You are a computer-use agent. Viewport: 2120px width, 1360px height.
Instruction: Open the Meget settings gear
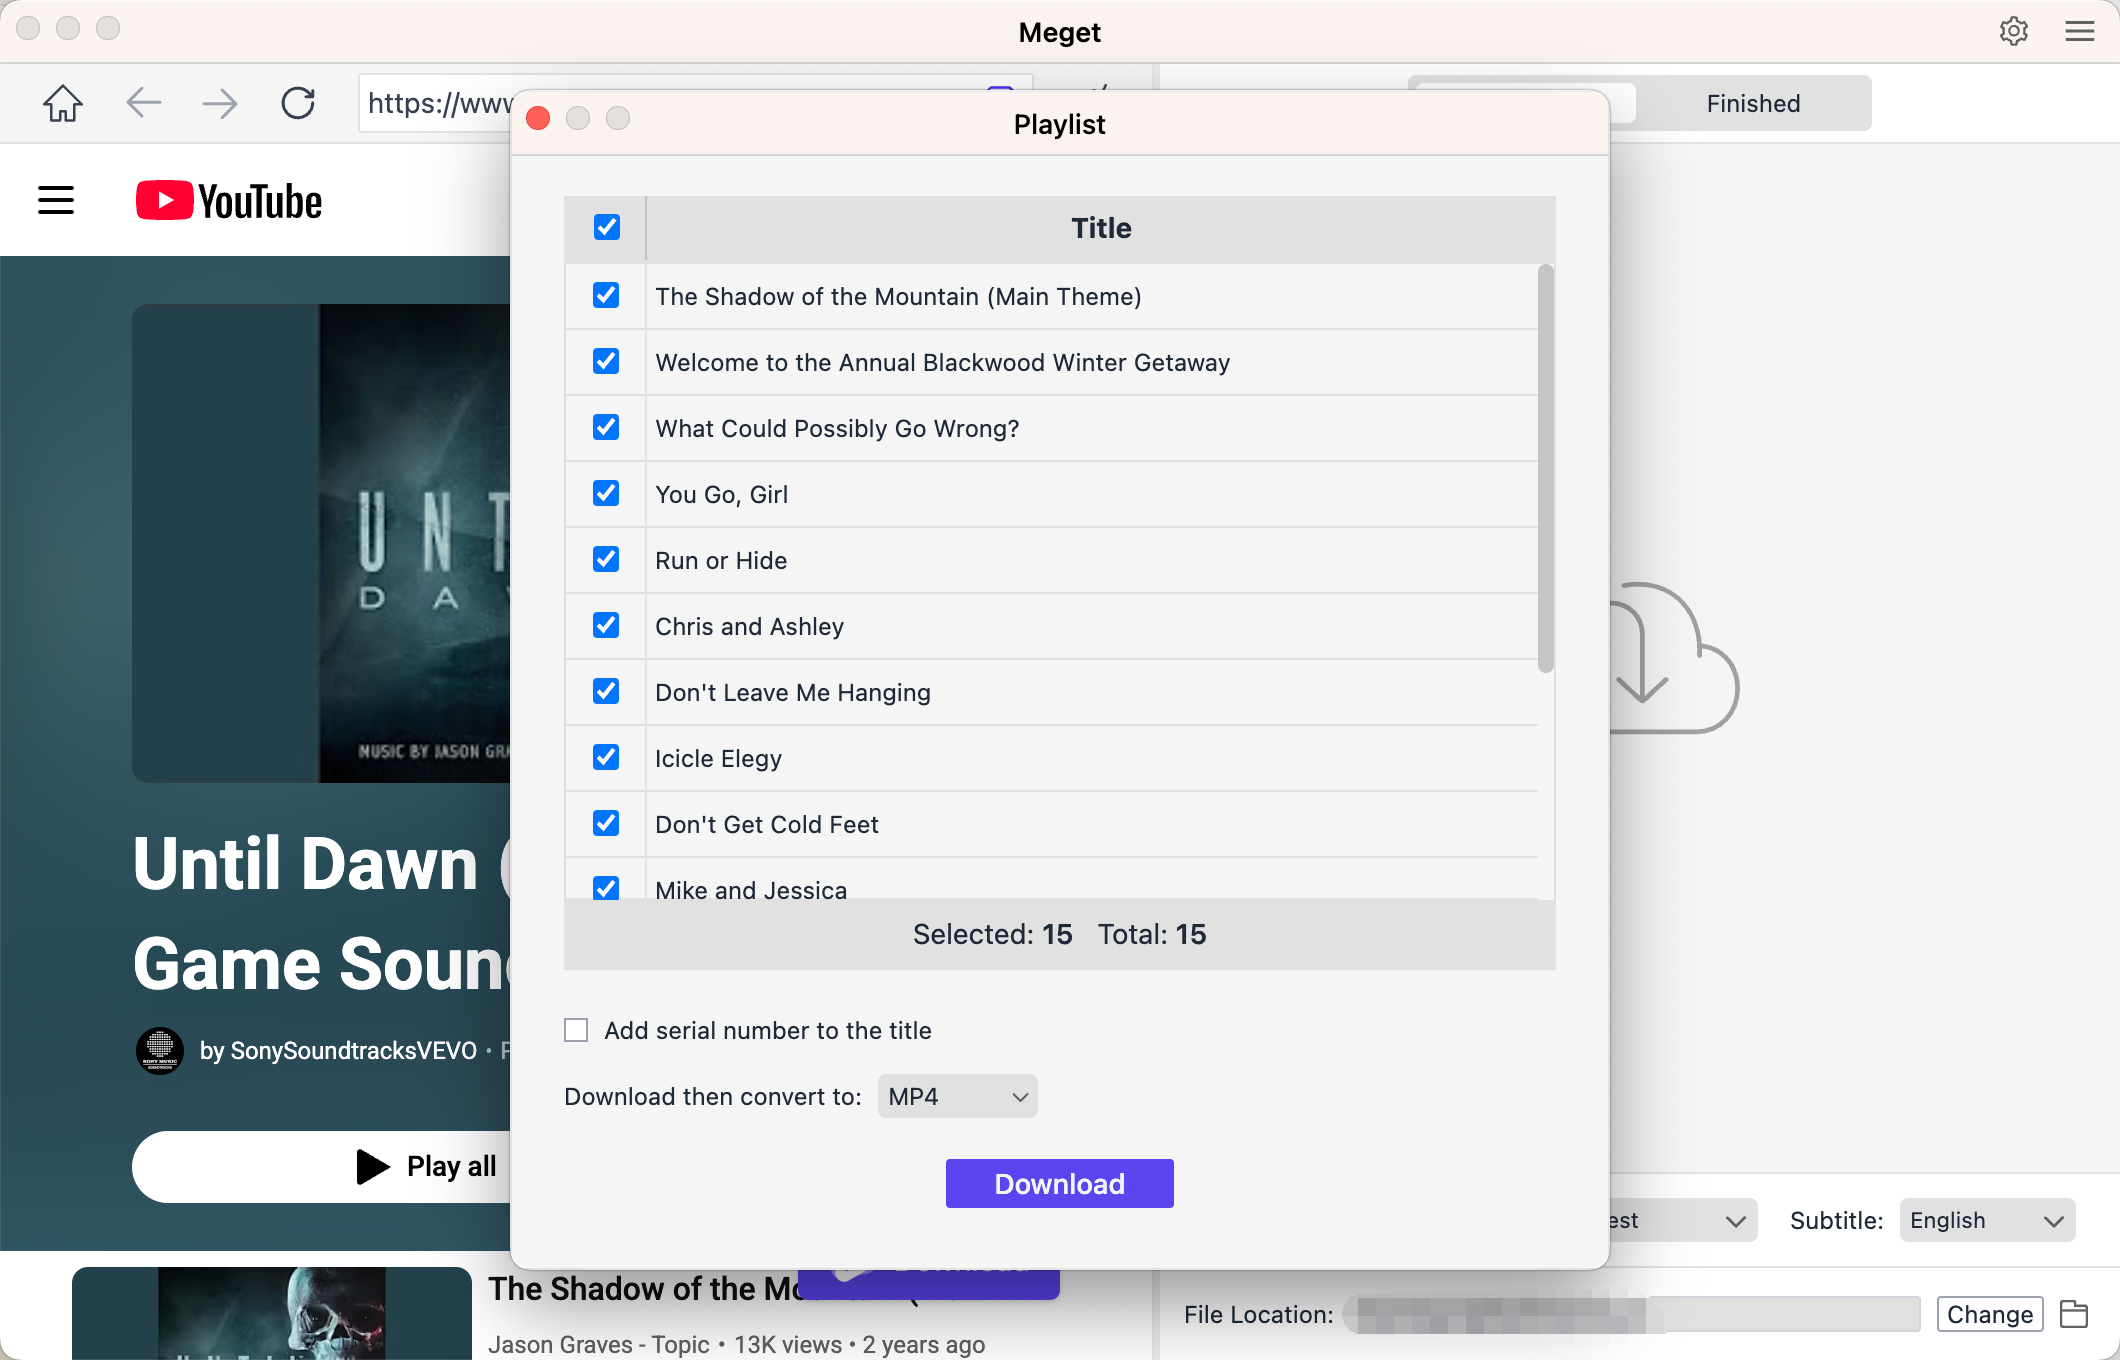tap(2013, 31)
